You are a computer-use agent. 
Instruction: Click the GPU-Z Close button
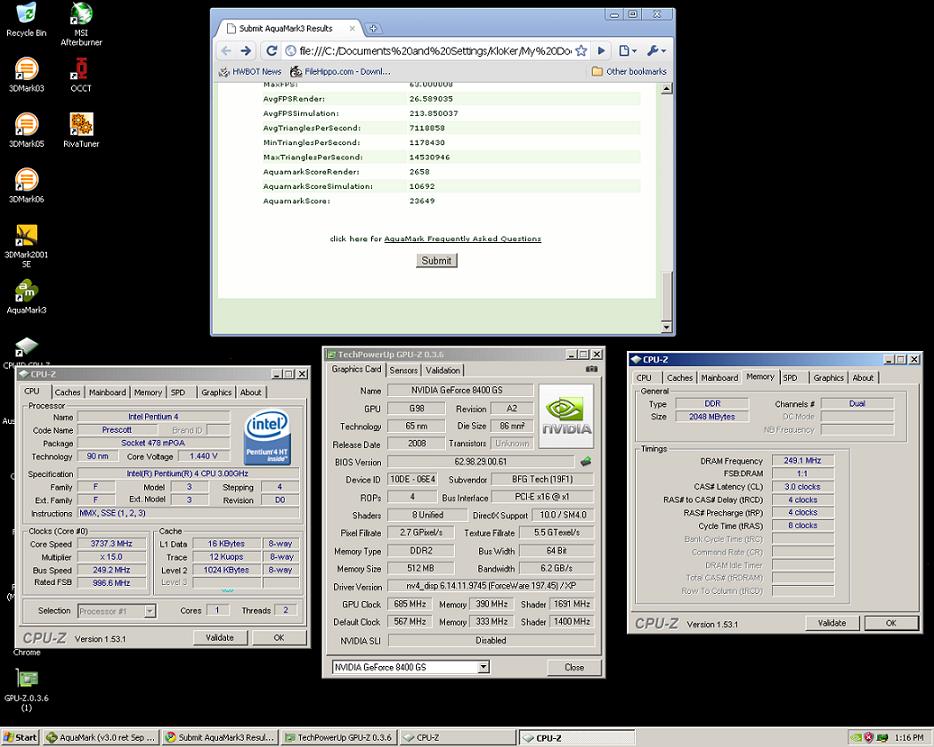574,667
